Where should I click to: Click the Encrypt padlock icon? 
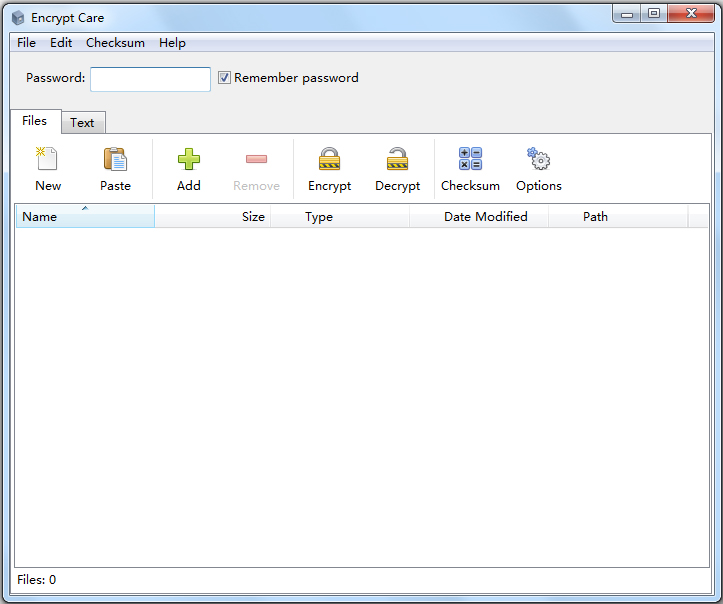[x=329, y=159]
